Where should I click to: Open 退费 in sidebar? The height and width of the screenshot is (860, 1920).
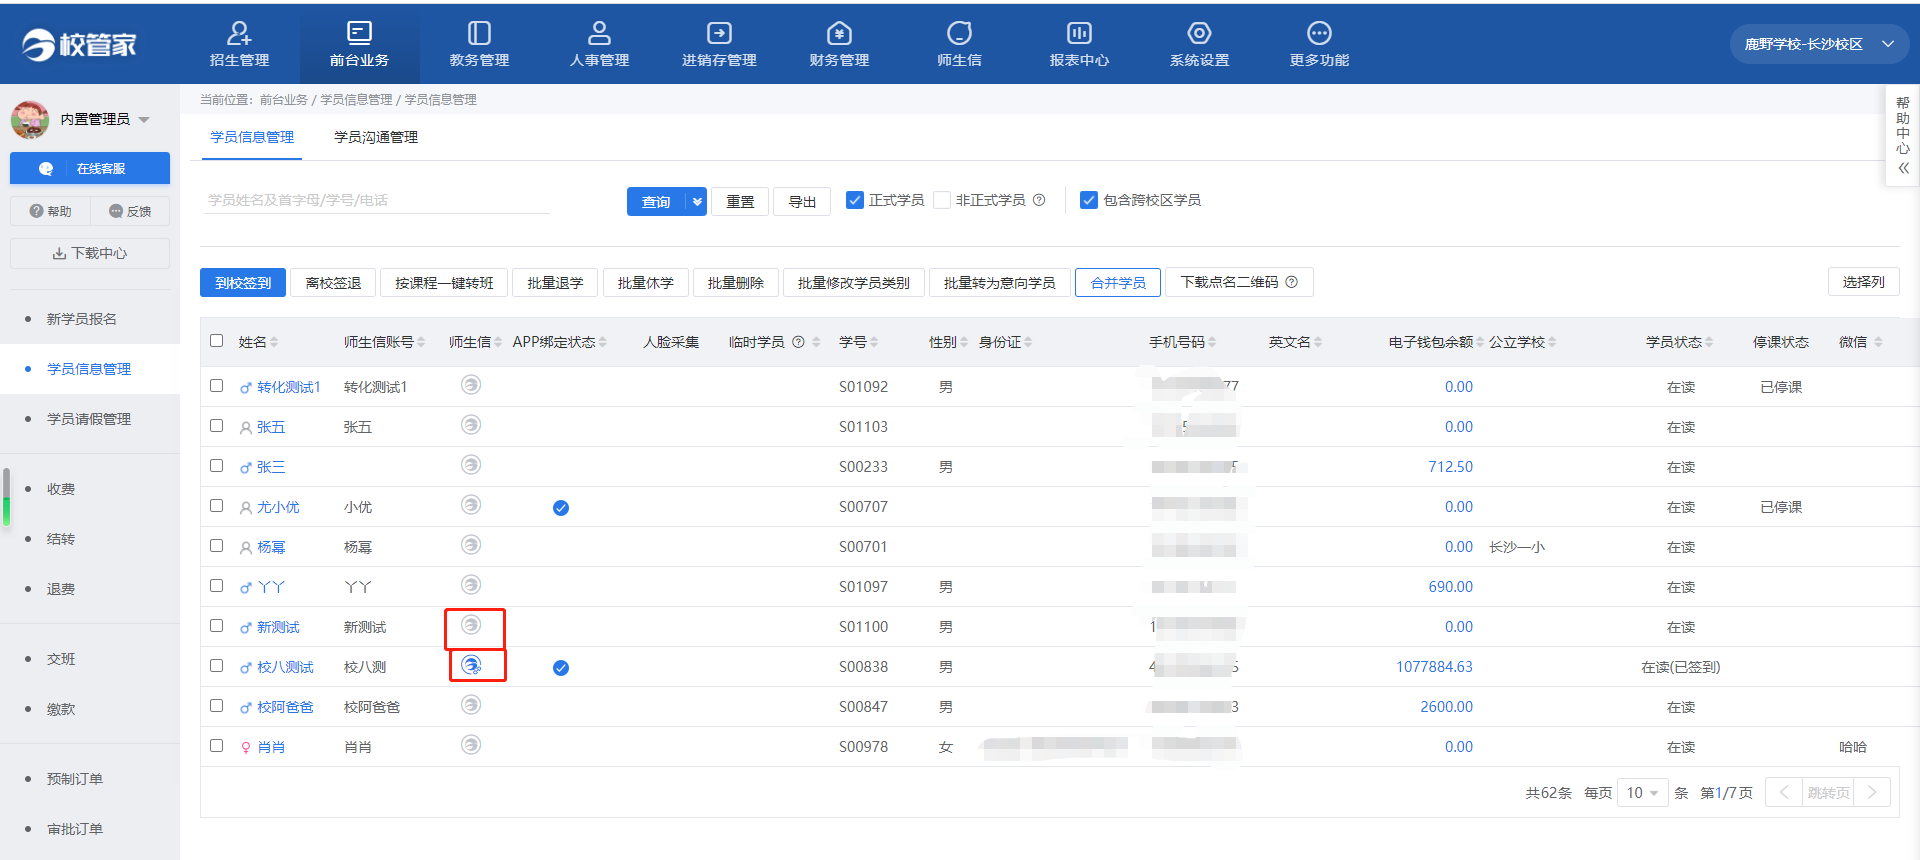[x=61, y=589]
